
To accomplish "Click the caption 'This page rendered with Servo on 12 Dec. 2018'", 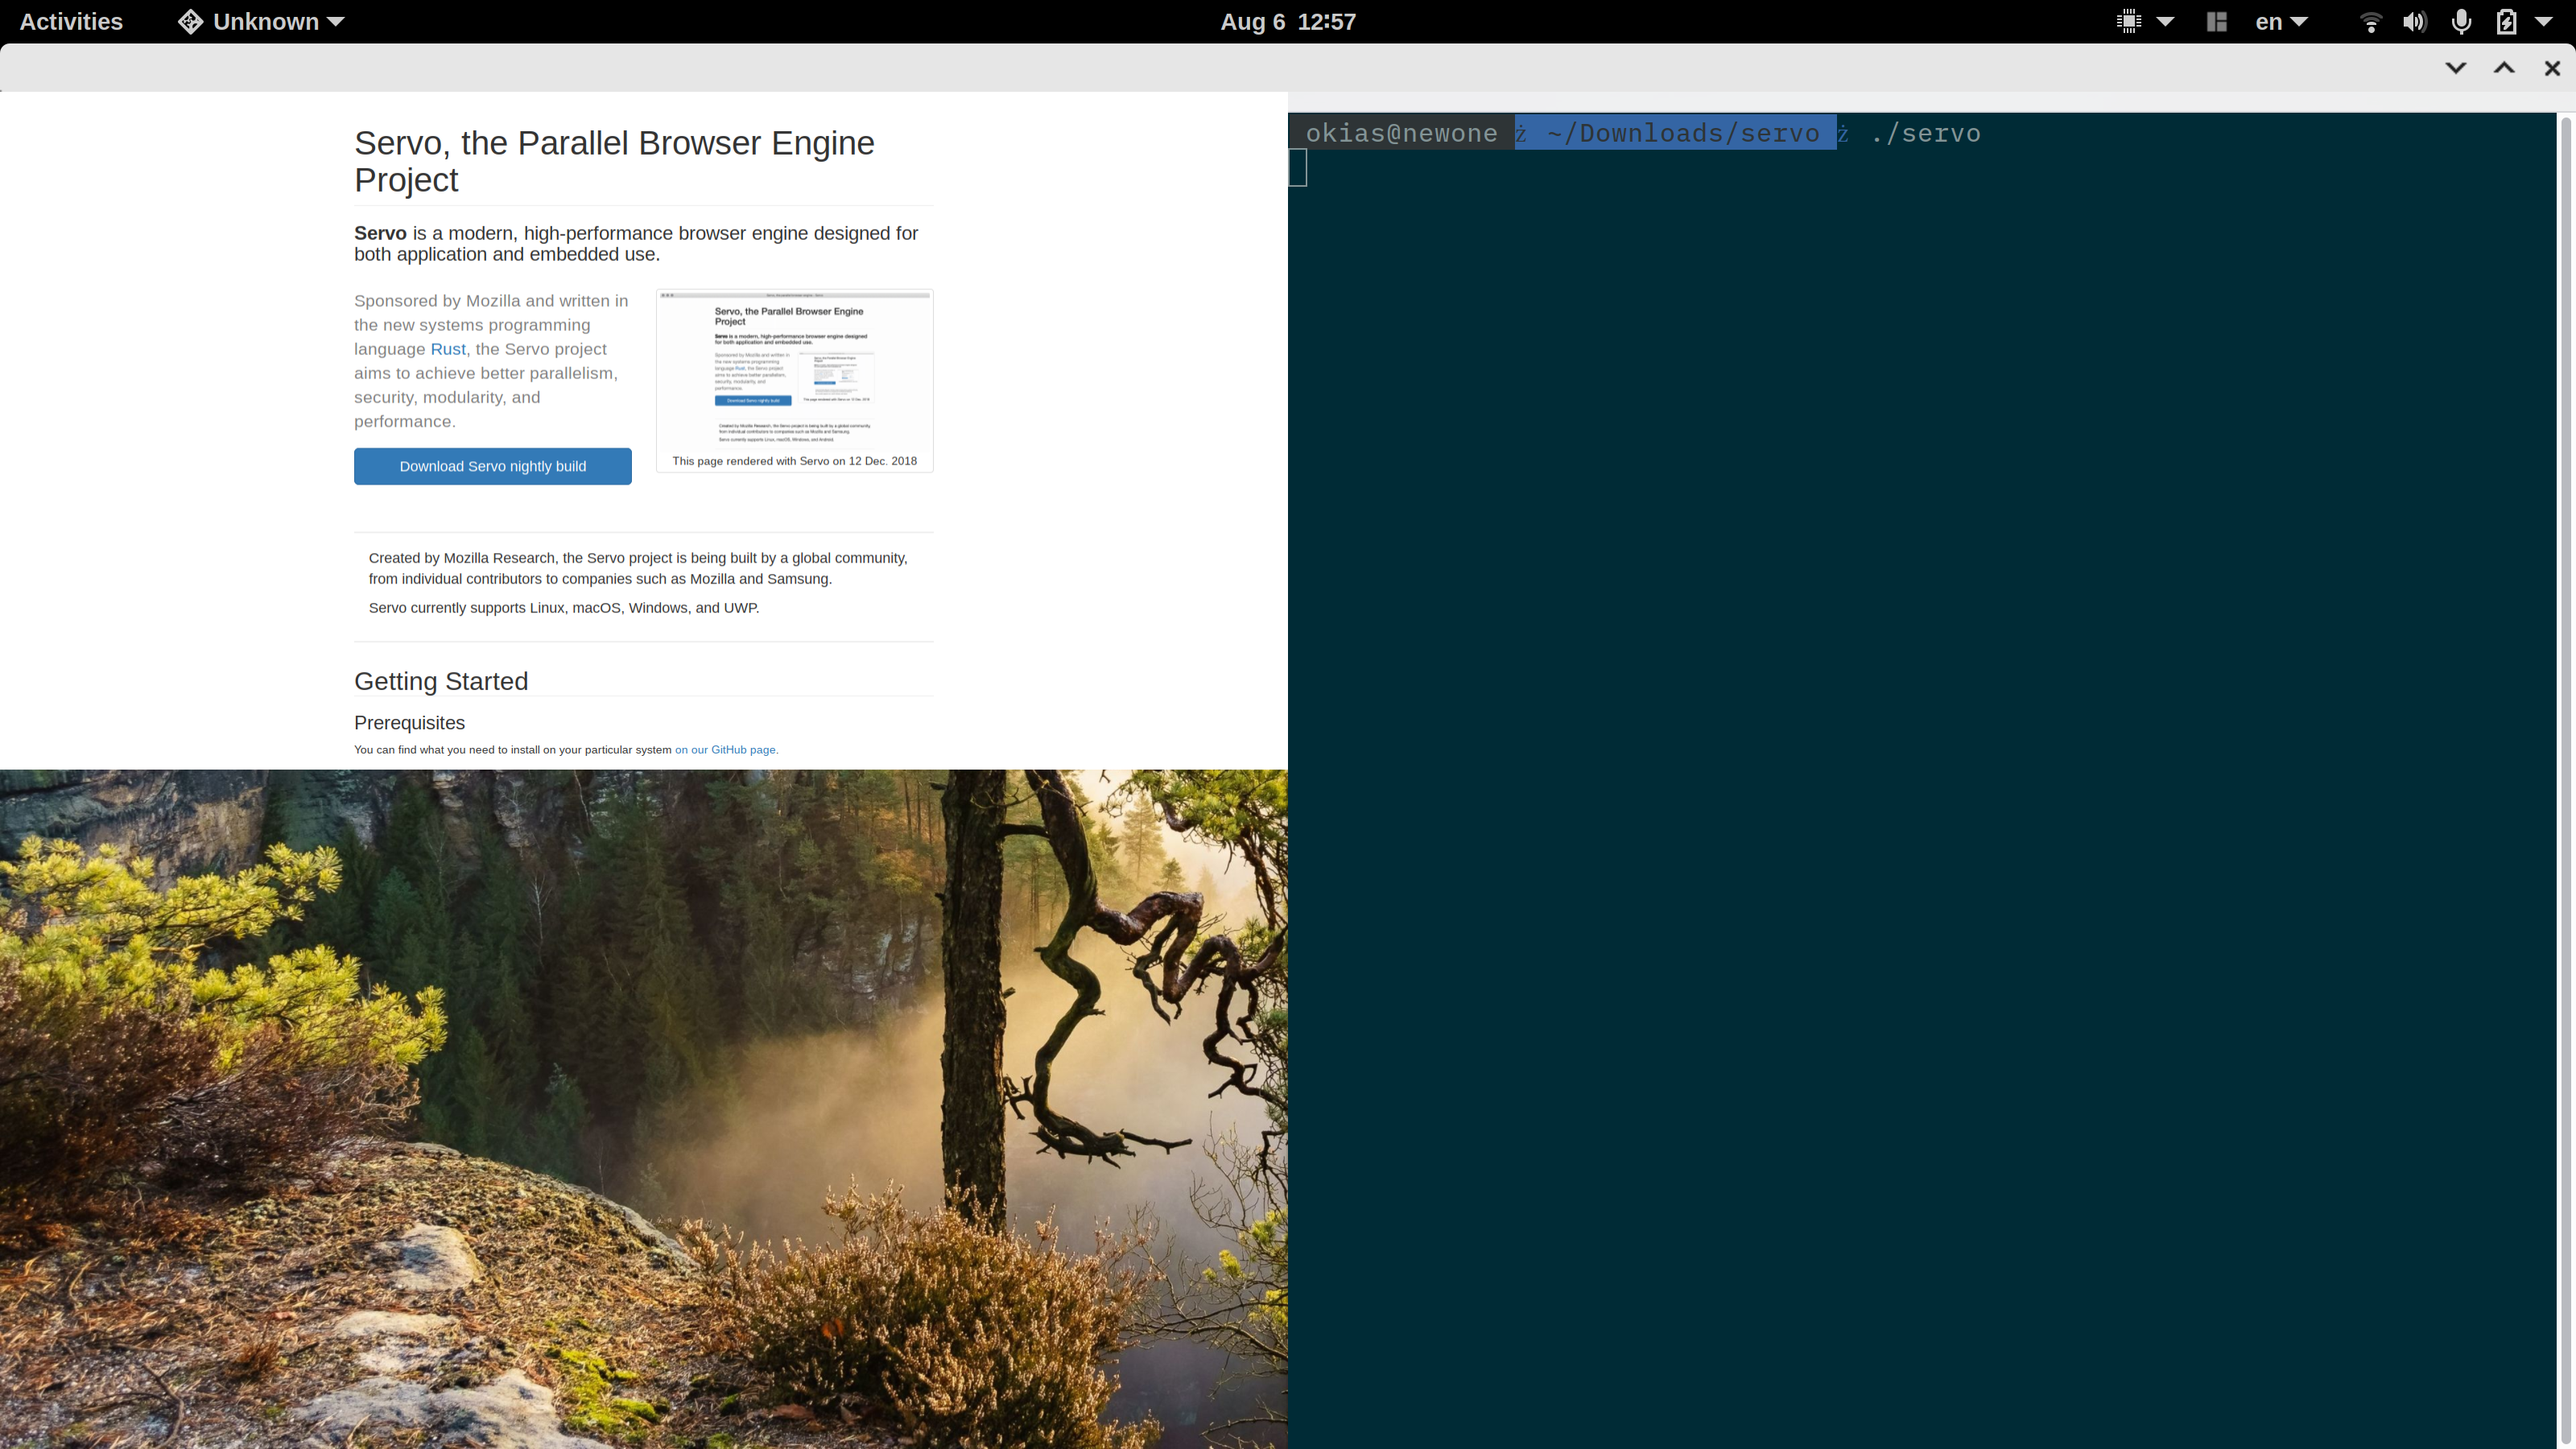I will pyautogui.click(x=795, y=461).
